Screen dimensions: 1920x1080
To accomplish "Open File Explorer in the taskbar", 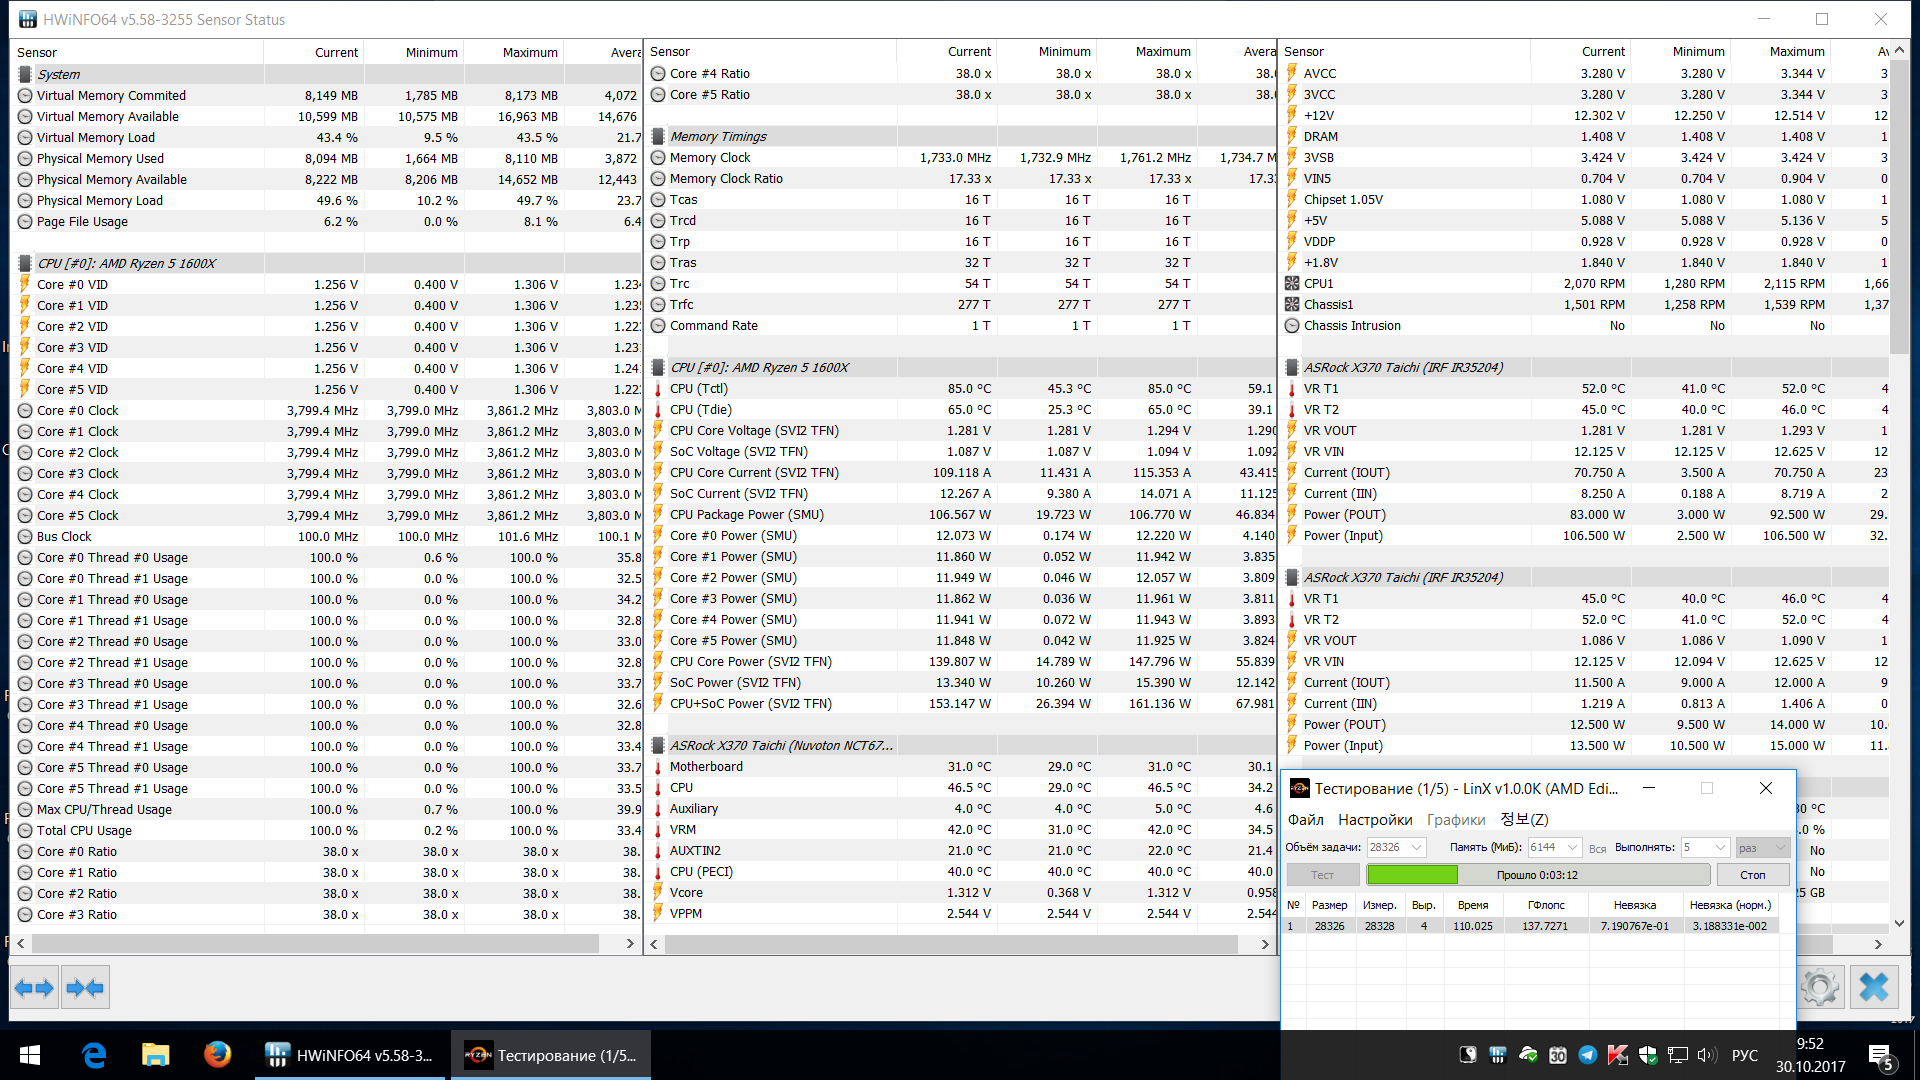I will 155,1055.
